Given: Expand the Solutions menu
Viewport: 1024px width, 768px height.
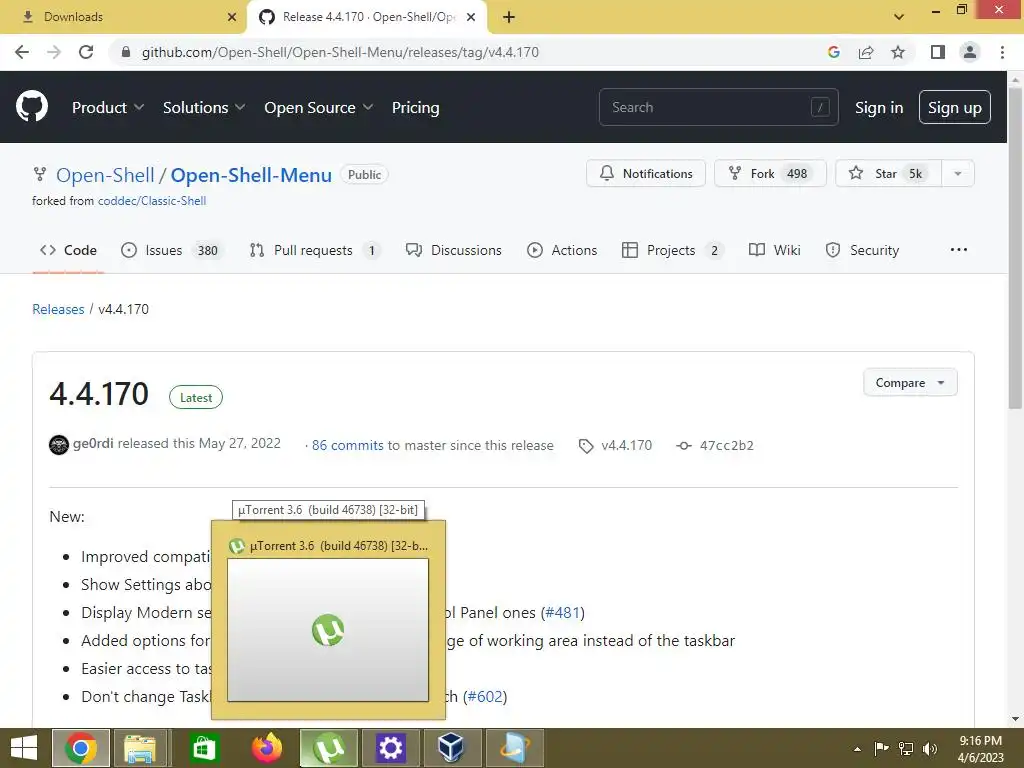Looking at the screenshot, I should tap(204, 108).
